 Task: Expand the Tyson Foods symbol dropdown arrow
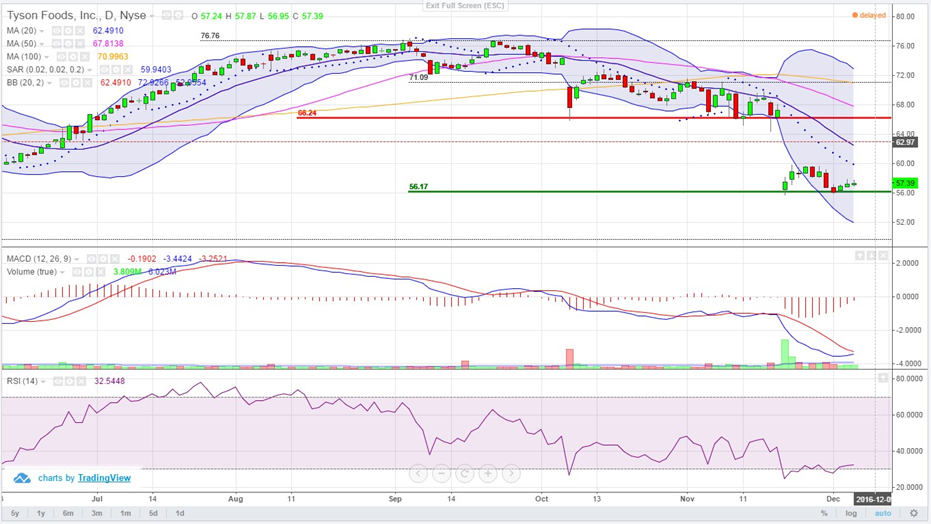click(151, 16)
